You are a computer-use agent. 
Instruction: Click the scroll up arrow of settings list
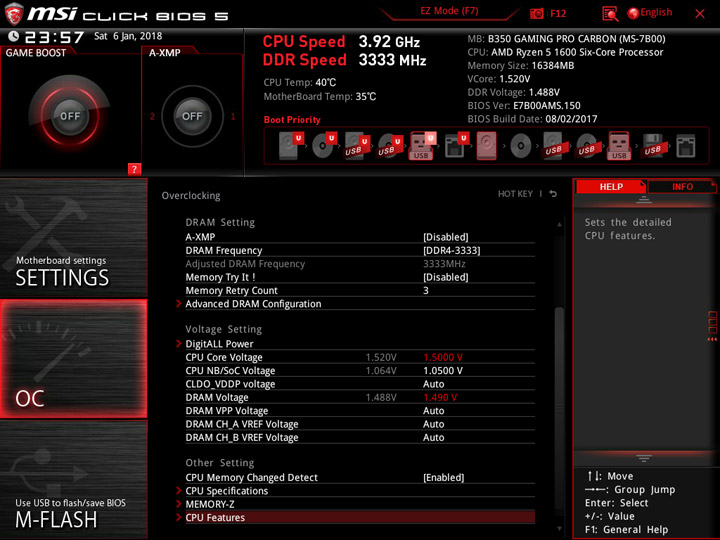(559, 225)
